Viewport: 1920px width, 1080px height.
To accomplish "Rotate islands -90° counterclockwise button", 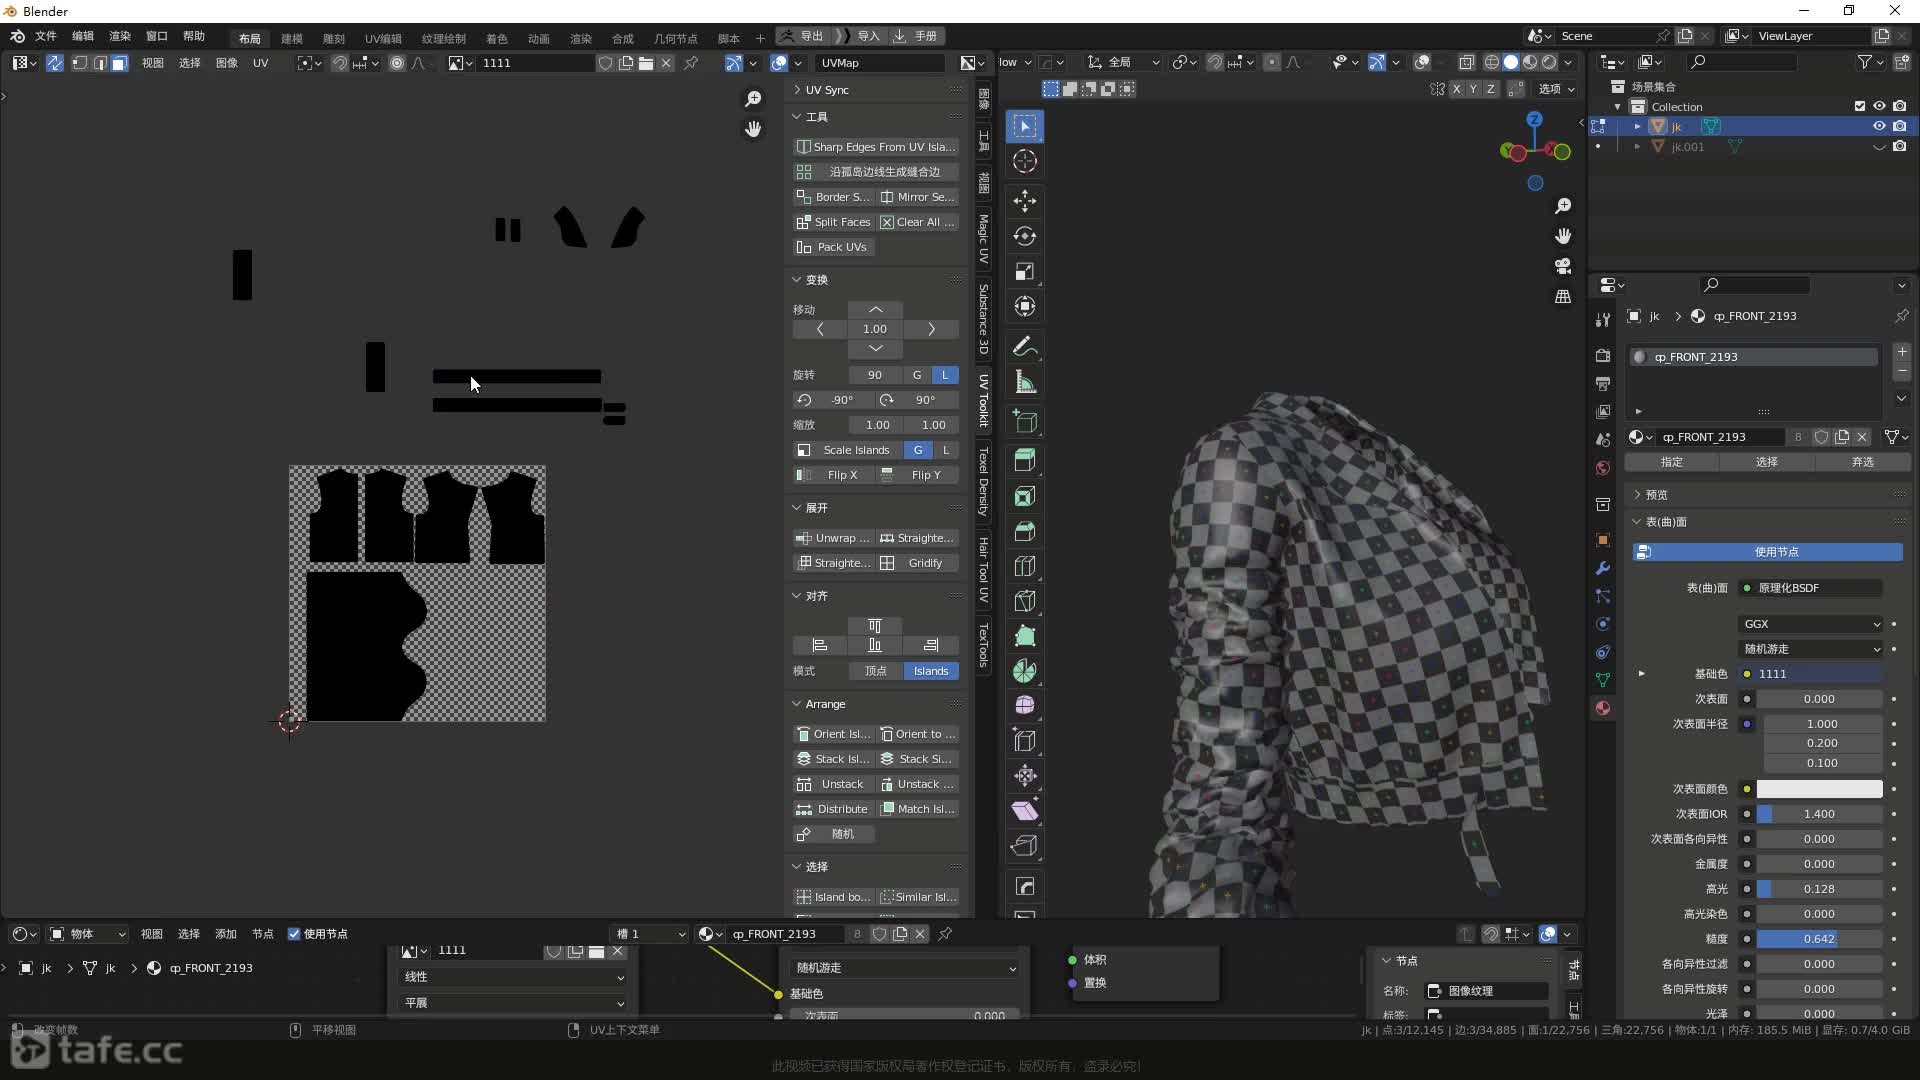I will tap(832, 400).
